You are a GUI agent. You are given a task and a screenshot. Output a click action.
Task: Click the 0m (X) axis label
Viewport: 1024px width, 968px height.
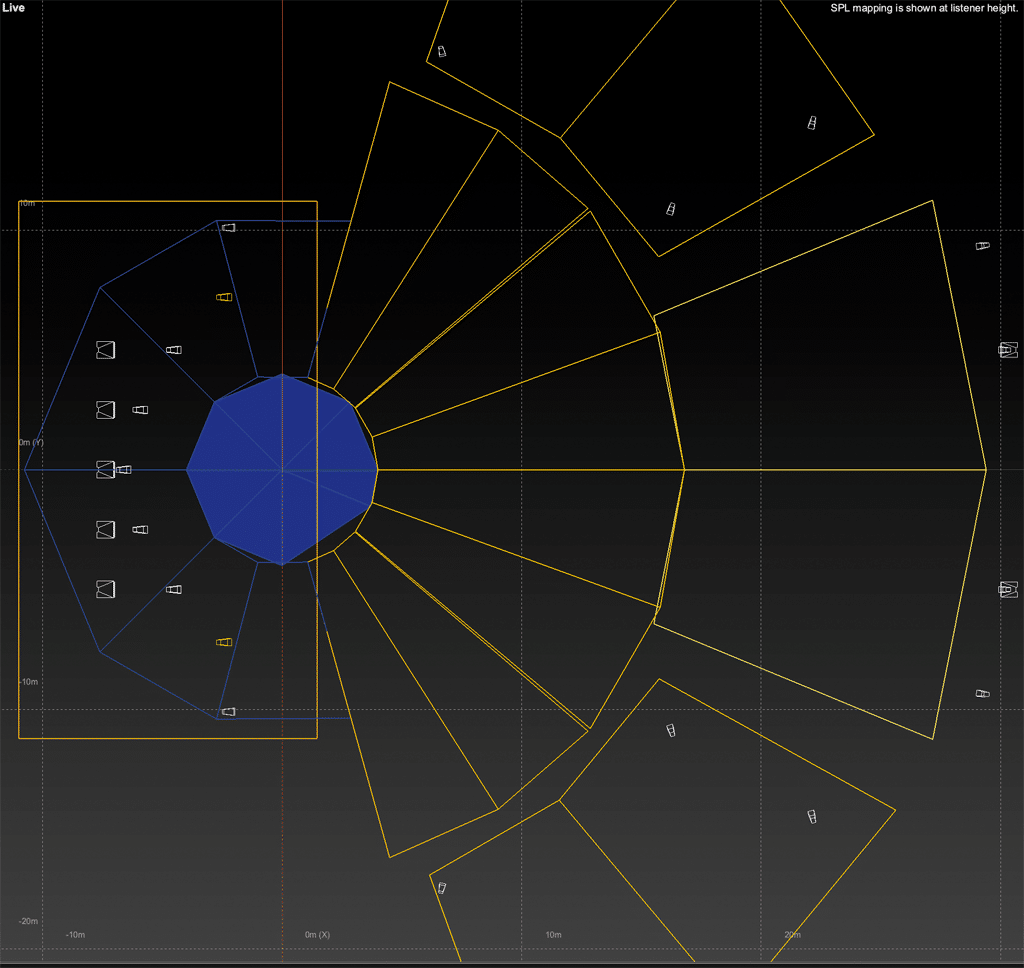point(317,934)
